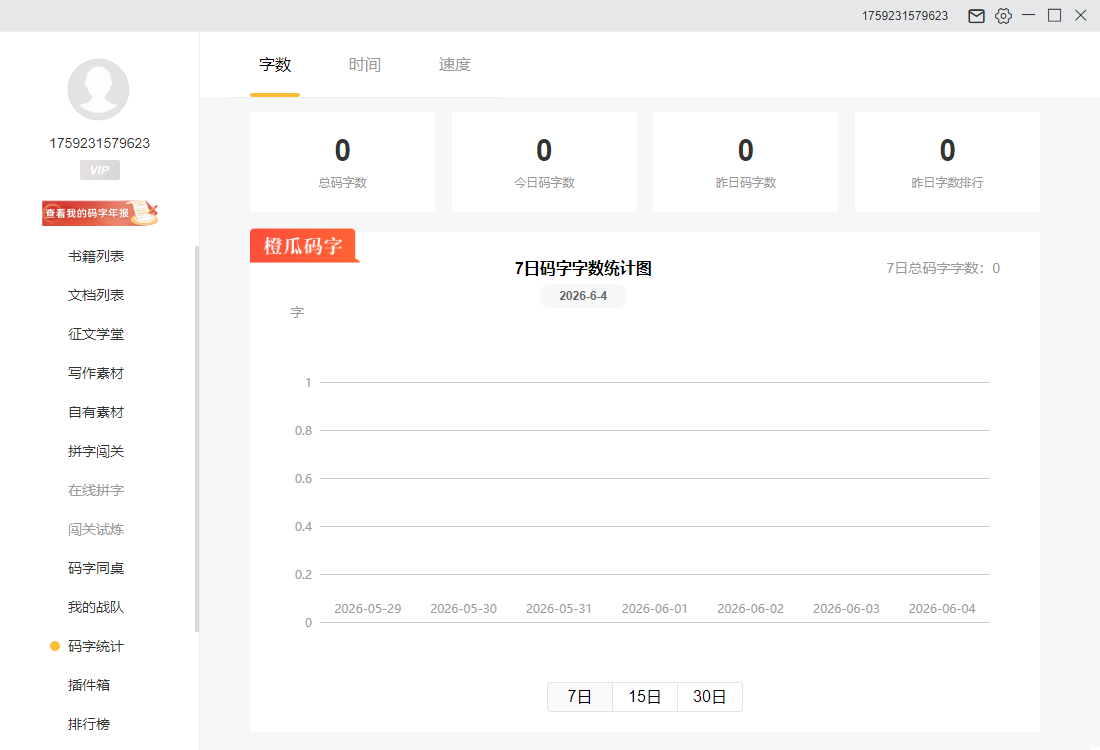
Task: Click the 橙瓜码字 orange tag
Action: 303,246
